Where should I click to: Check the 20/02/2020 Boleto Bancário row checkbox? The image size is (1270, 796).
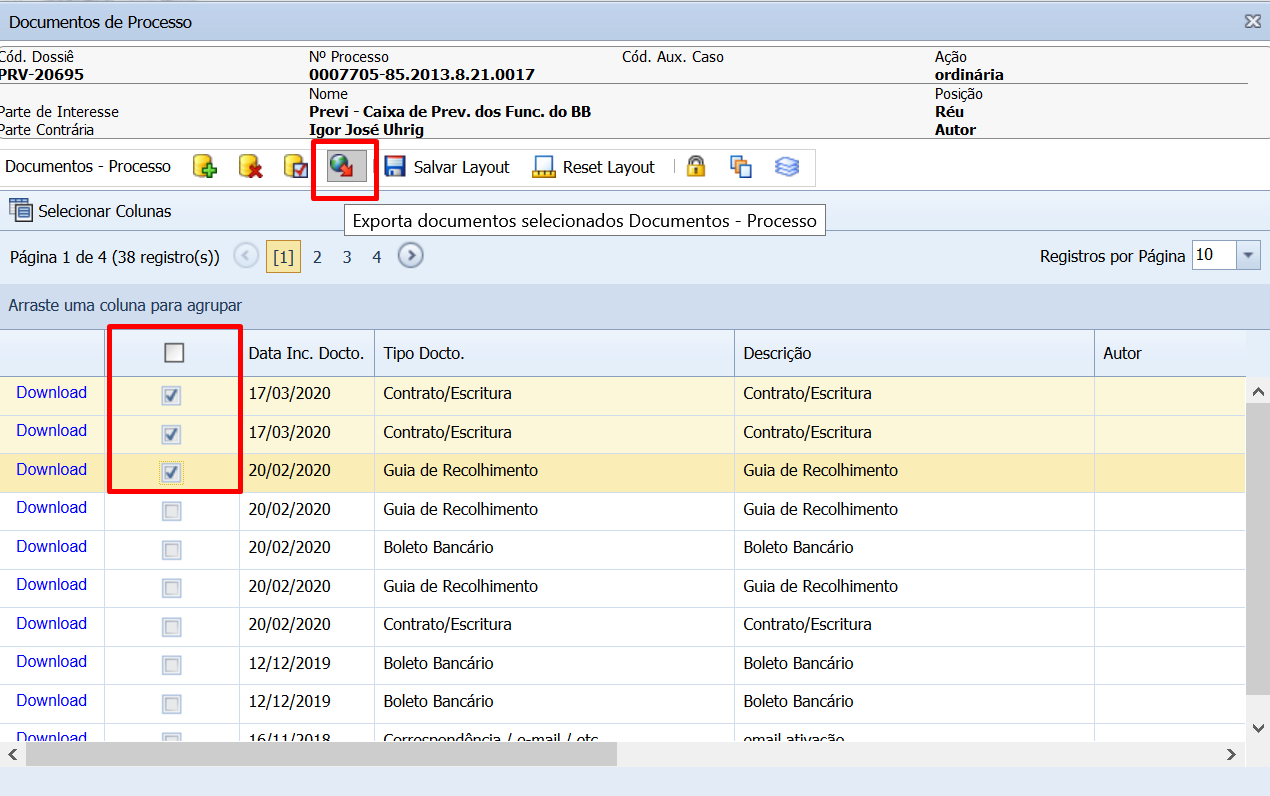pos(172,549)
